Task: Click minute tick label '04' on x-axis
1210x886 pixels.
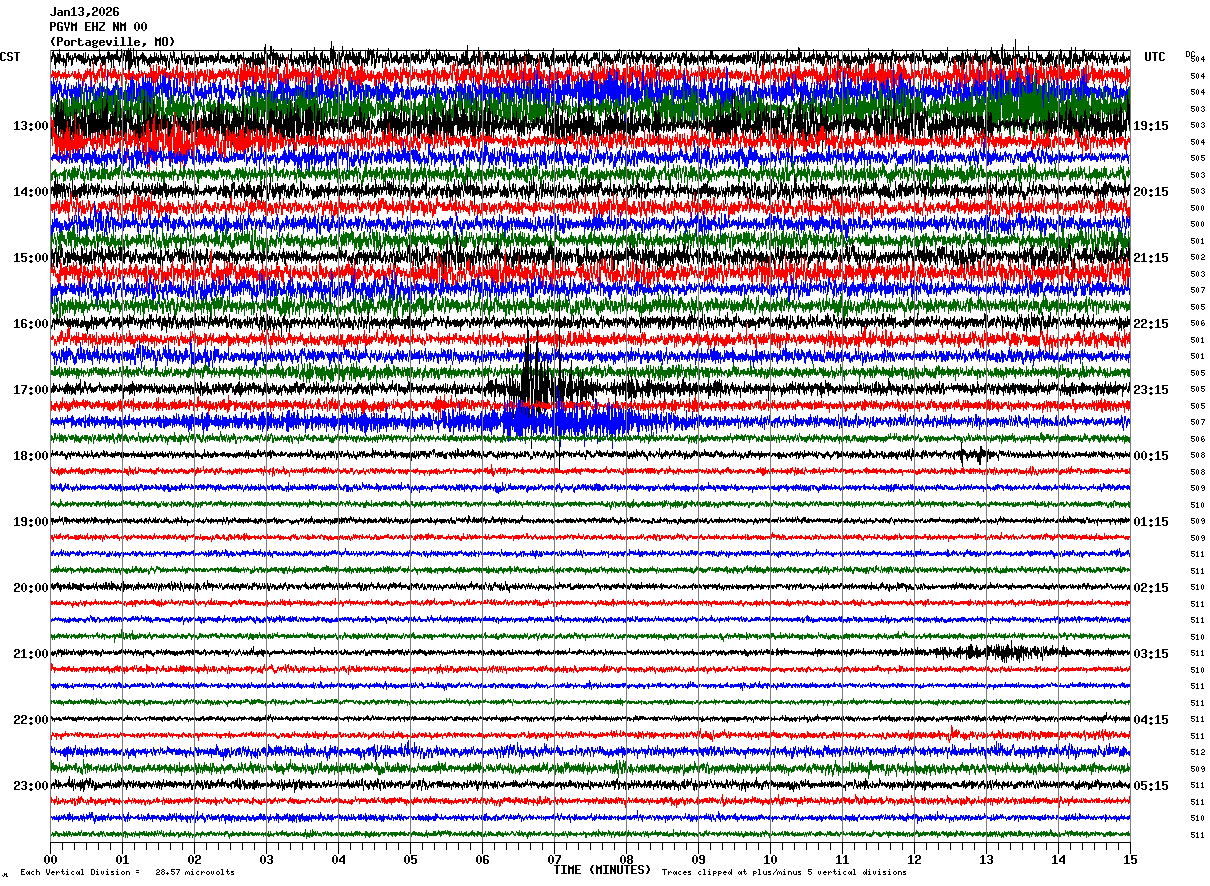Action: pyautogui.click(x=338, y=859)
